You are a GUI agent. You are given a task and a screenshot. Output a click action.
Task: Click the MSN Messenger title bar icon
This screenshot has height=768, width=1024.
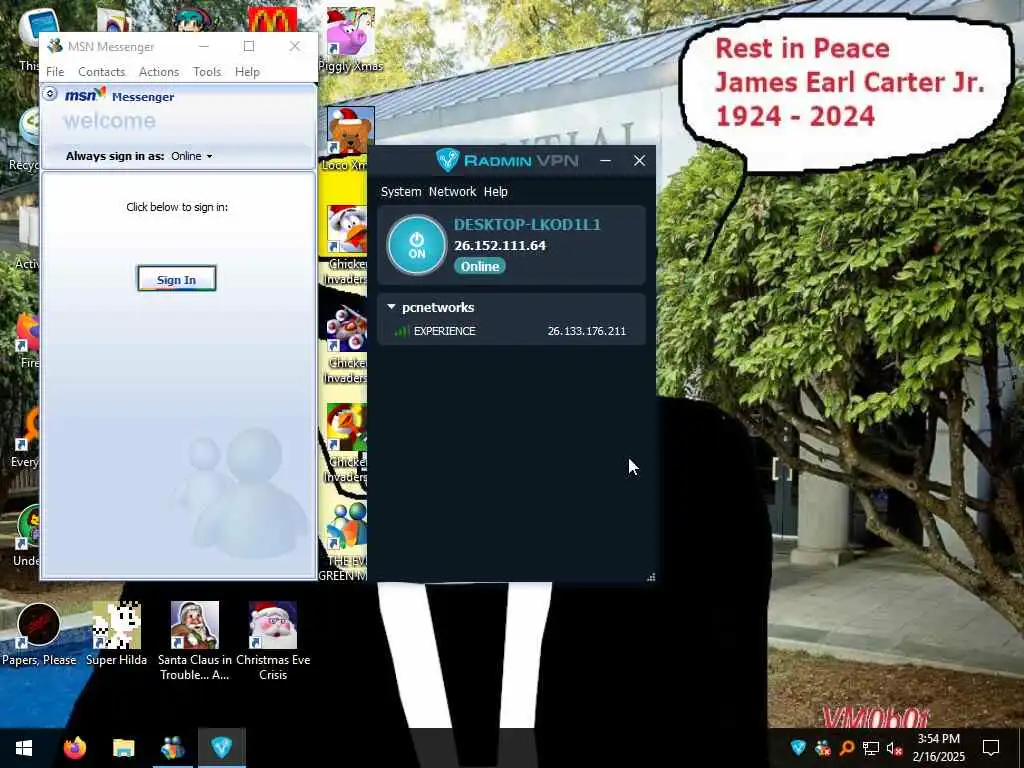[x=55, y=46]
